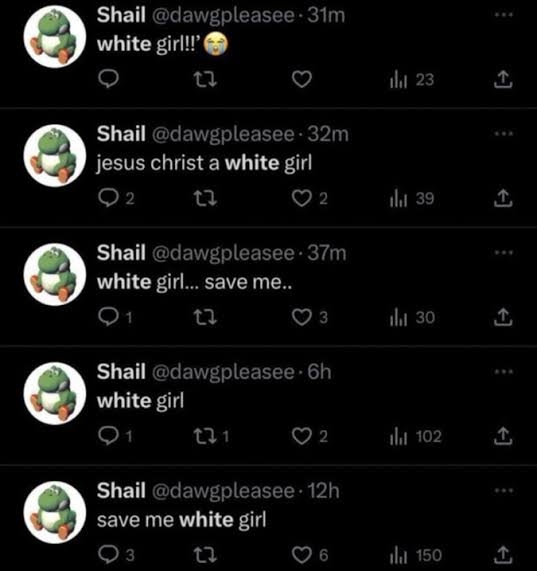Image resolution: width=537 pixels, height=571 pixels.
Task: Open the Yoshi avatar on the 37m tweet
Action: coord(55,274)
